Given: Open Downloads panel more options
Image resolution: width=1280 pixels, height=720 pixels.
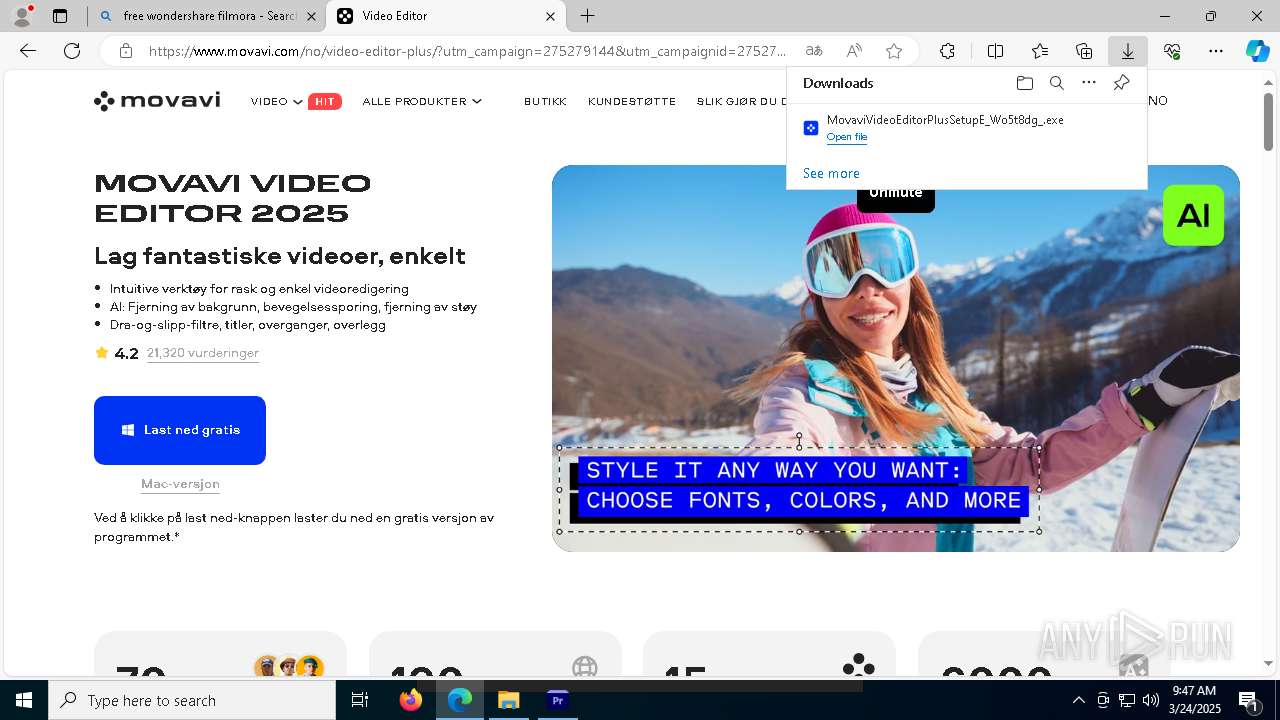Looking at the screenshot, I should tap(1089, 83).
